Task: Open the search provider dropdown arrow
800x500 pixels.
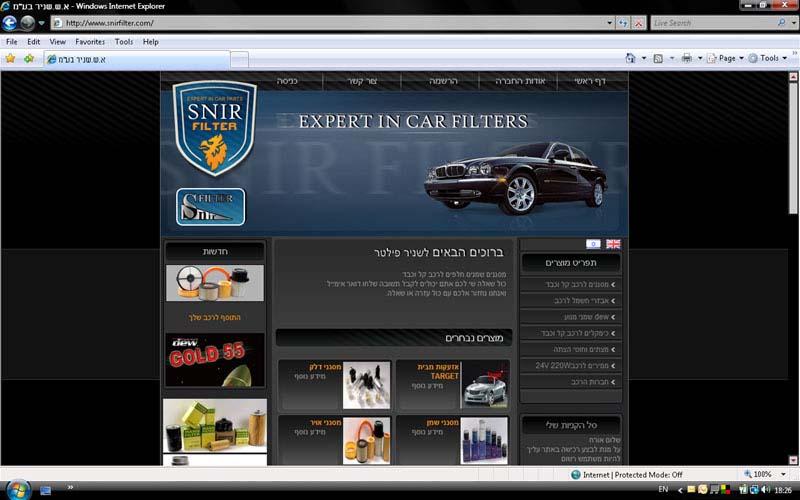Action: [x=793, y=23]
